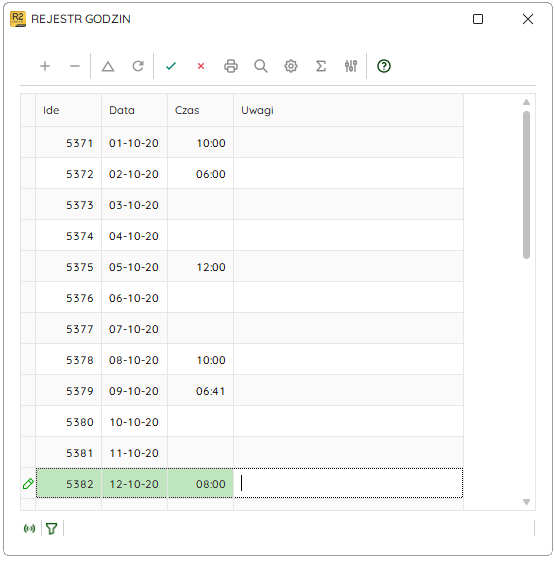This screenshot has height=562, width=555.
Task: Refresh the hours register list
Action: coord(138,66)
